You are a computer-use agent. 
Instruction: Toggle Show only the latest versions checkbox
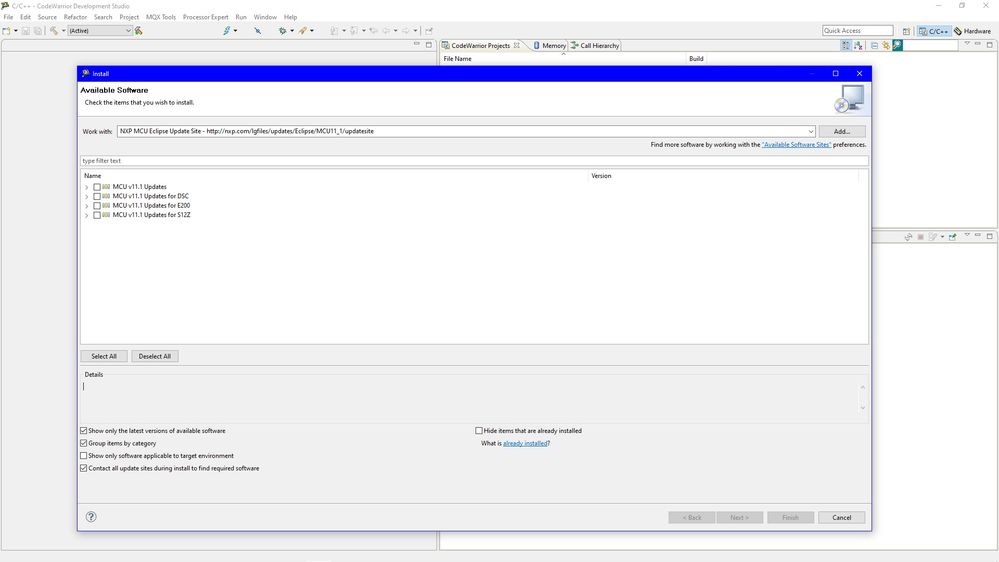click(83, 431)
